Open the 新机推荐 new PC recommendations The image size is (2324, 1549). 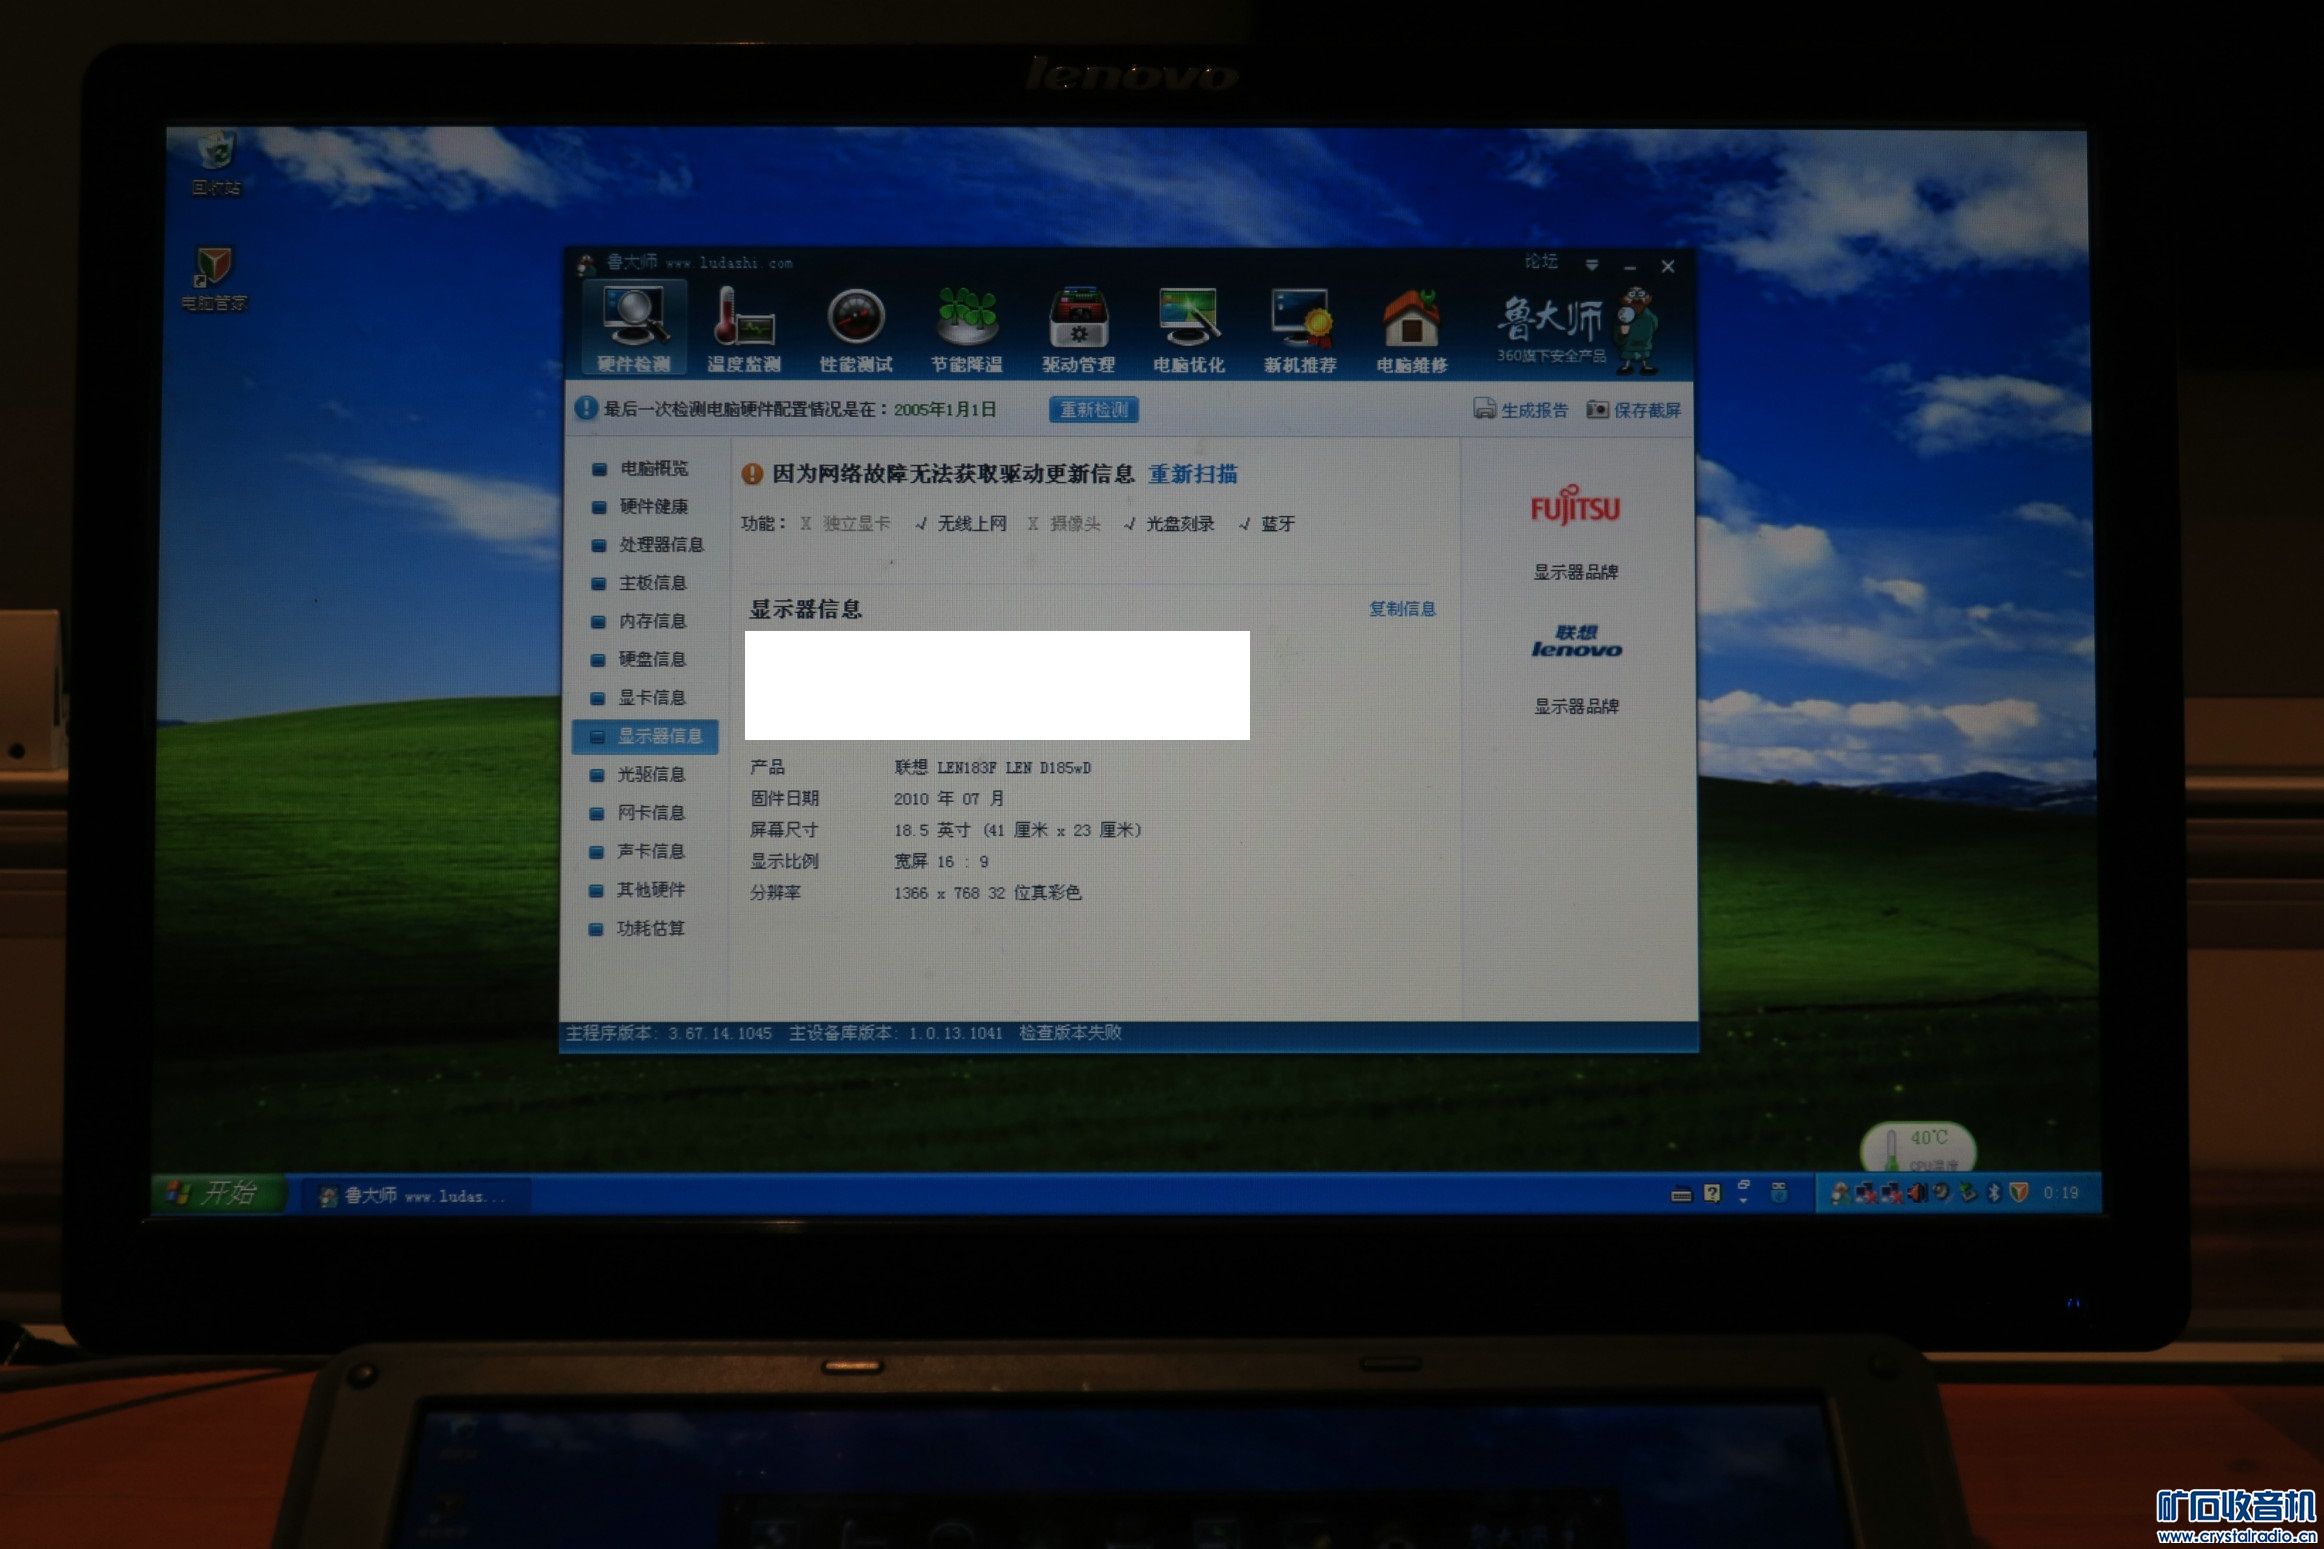tap(1300, 329)
